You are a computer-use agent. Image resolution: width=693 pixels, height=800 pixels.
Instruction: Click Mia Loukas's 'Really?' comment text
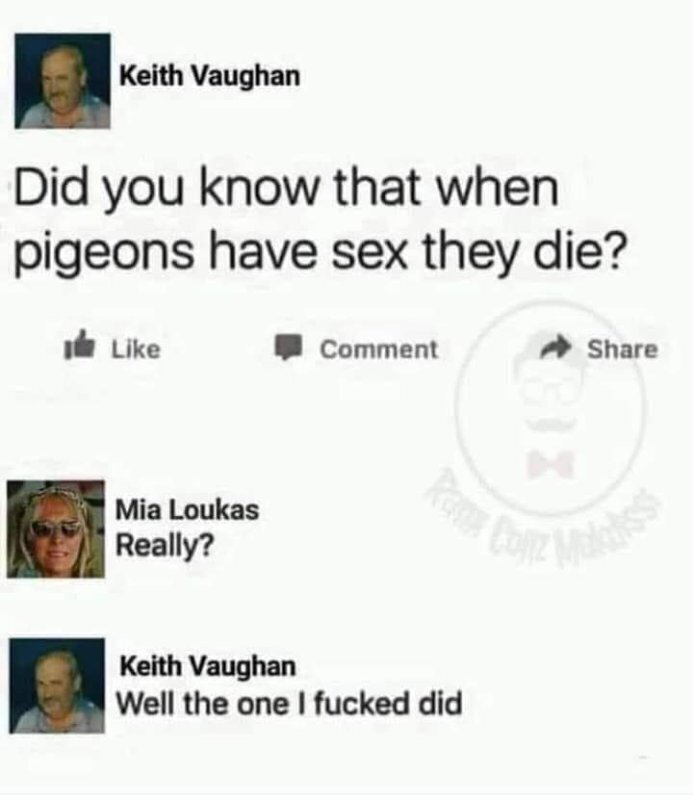pyautogui.click(x=165, y=545)
